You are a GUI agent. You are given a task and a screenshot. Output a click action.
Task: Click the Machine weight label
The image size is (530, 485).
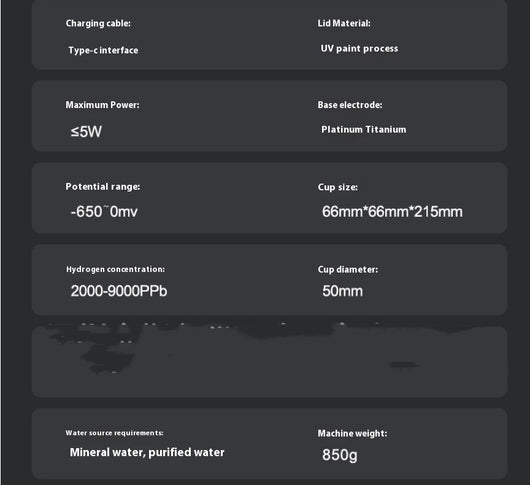[x=353, y=433]
